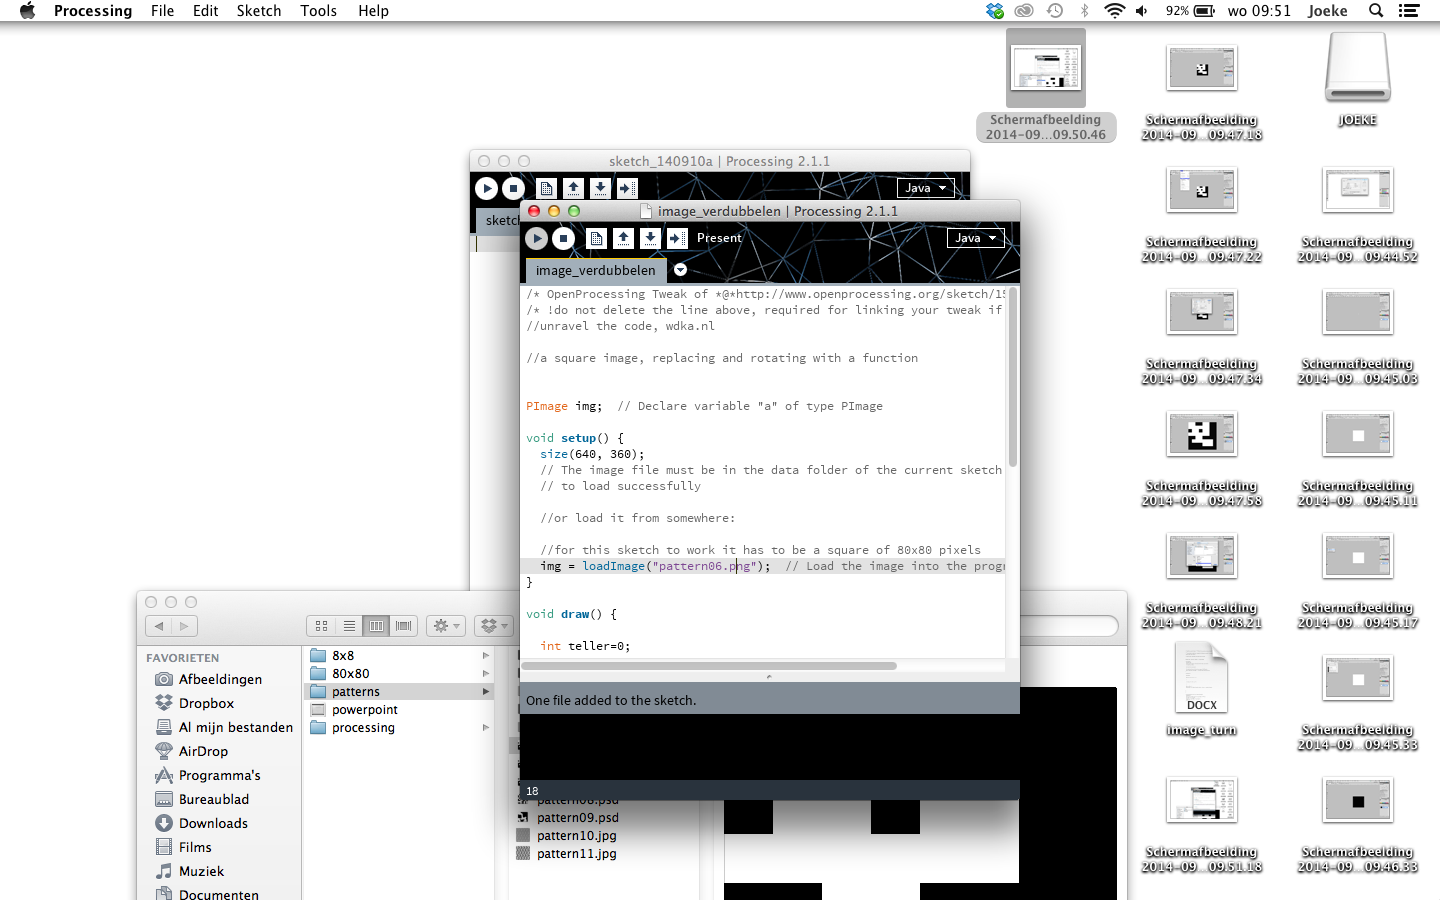This screenshot has width=1440, height=900.
Task: Open the Processing application menu
Action: pyautogui.click(x=93, y=11)
